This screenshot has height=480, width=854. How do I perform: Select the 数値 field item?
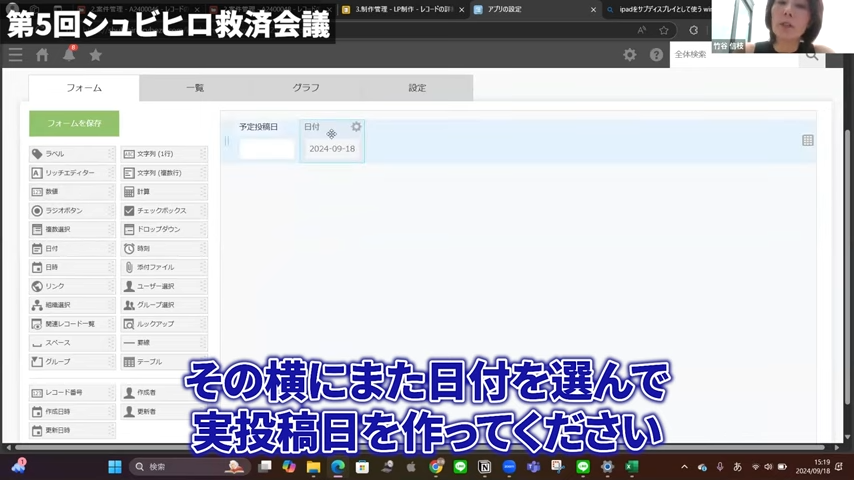click(72, 192)
